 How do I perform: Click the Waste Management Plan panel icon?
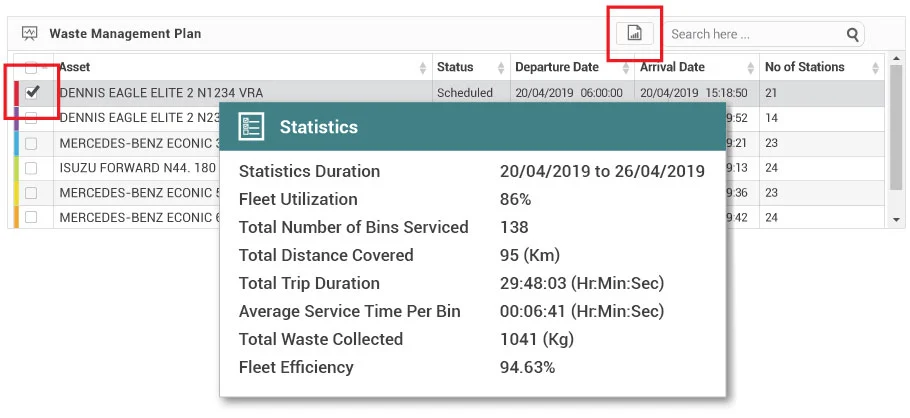(x=29, y=33)
